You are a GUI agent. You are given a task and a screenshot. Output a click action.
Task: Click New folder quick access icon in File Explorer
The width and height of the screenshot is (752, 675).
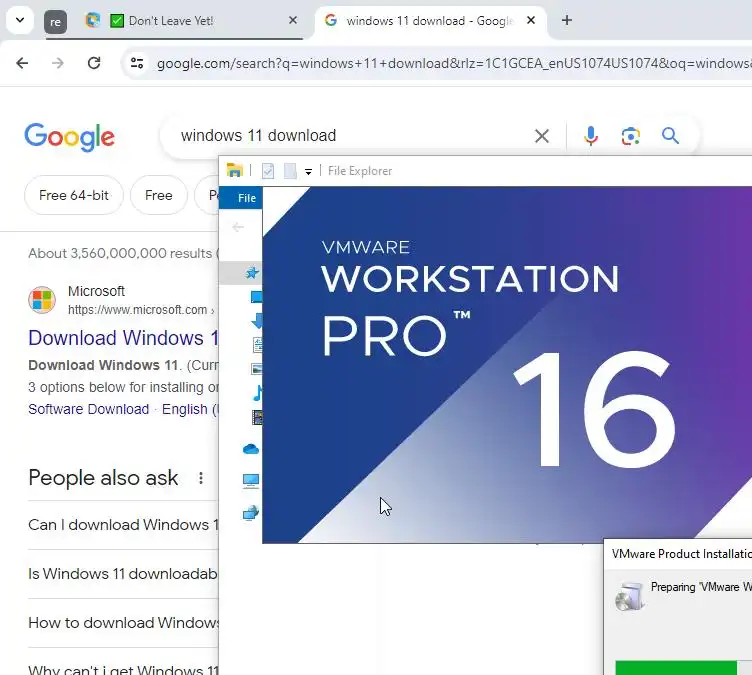click(x=290, y=171)
